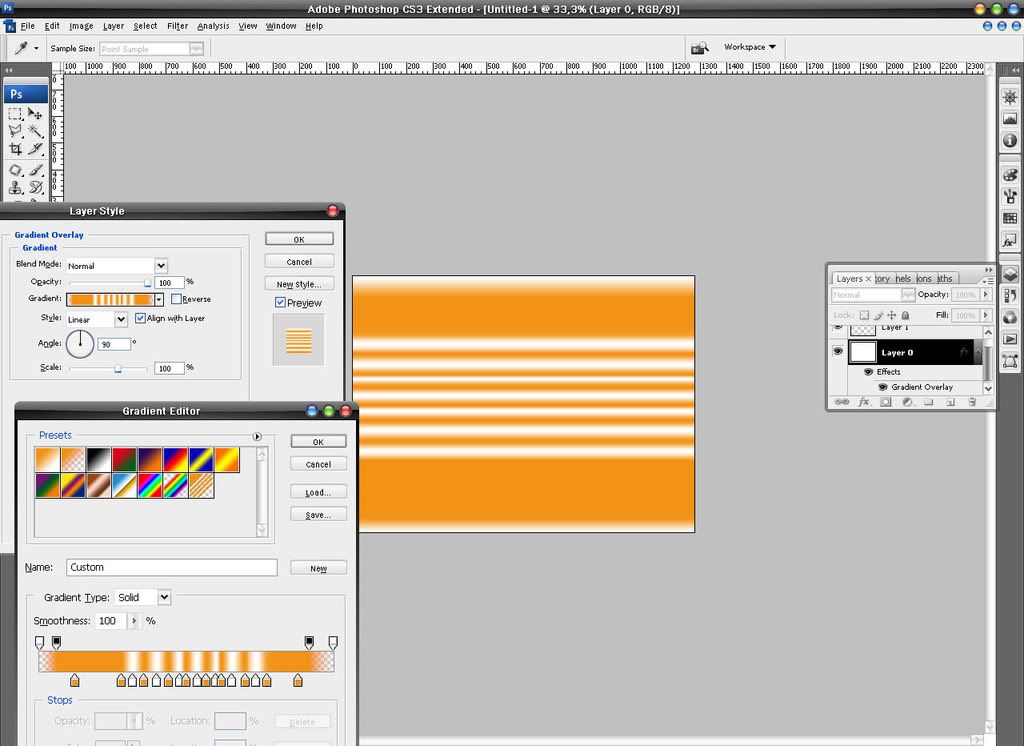Uncheck Align with Layer
Image resolution: width=1024 pixels, height=746 pixels.
[140, 318]
